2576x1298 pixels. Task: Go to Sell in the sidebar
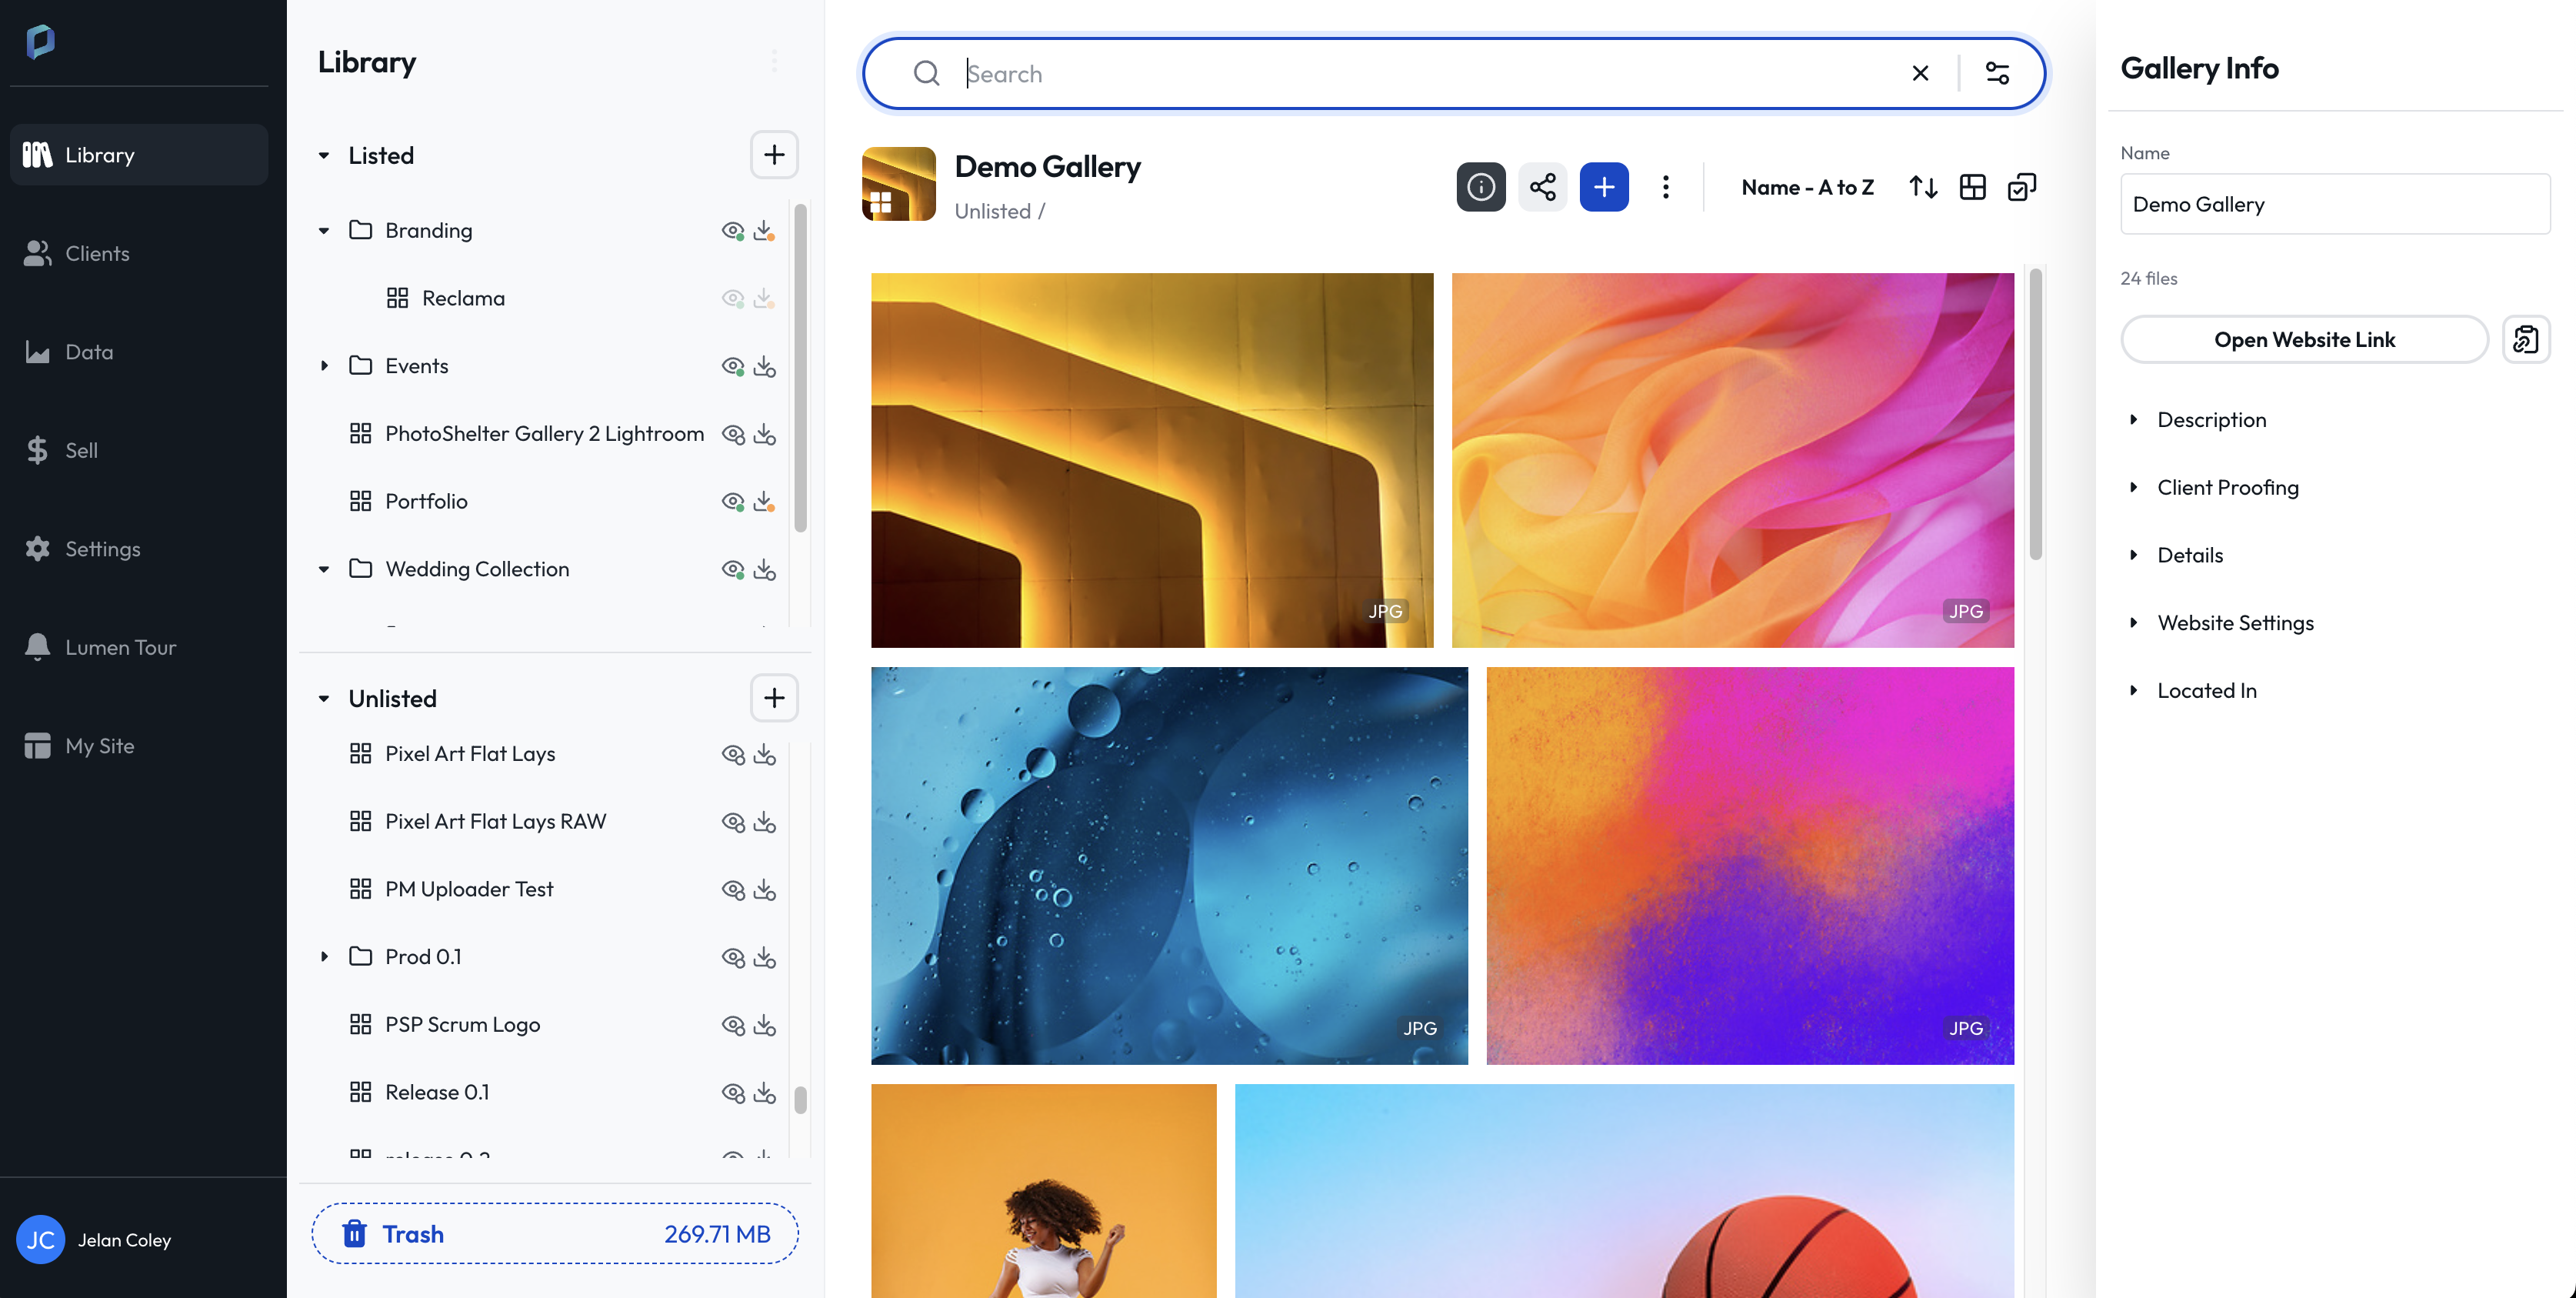(x=139, y=450)
